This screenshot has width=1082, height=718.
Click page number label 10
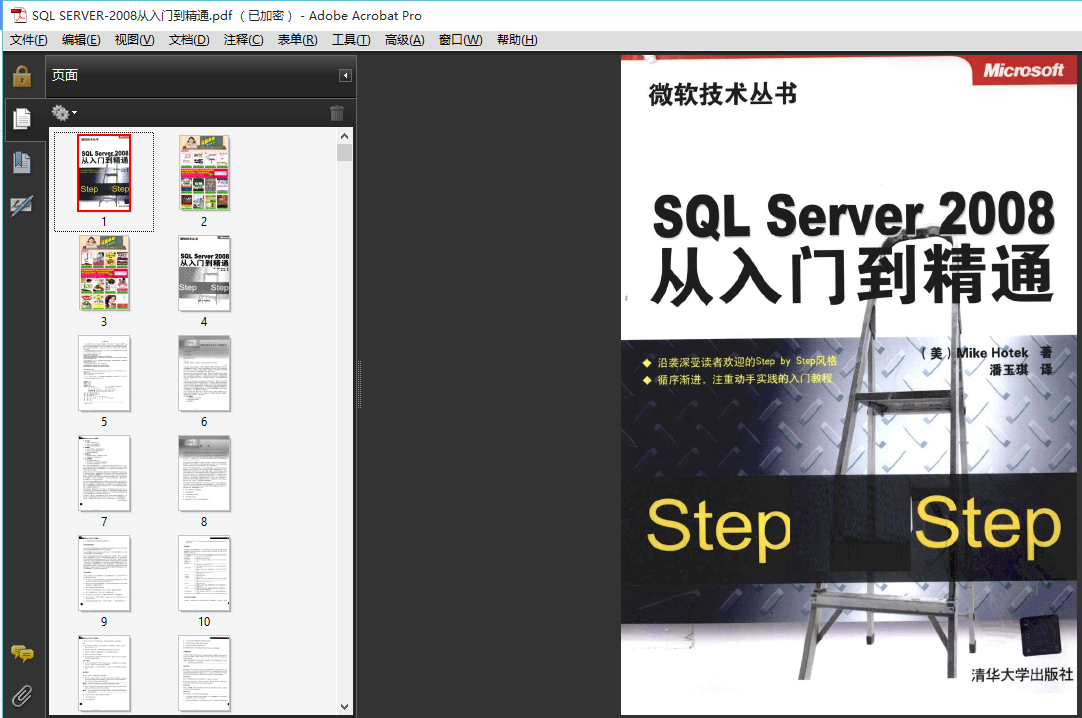[204, 621]
